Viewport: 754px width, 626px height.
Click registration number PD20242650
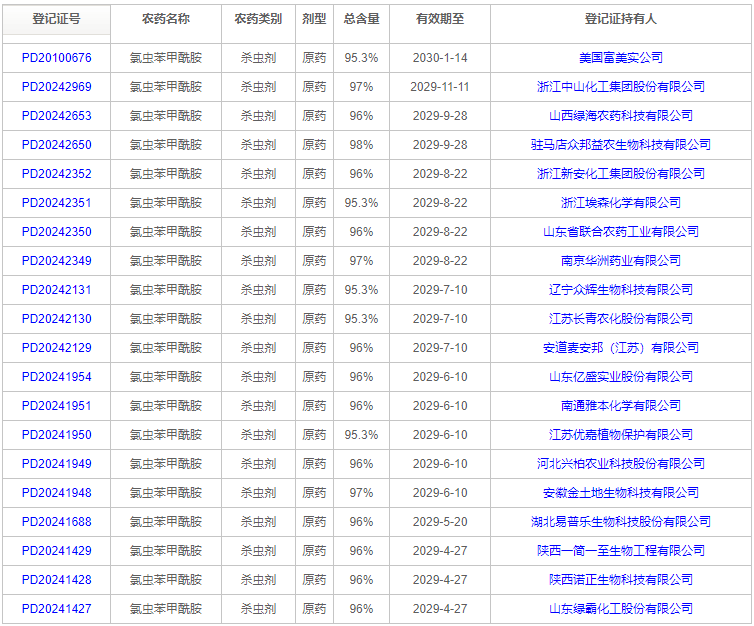[x=57, y=145]
